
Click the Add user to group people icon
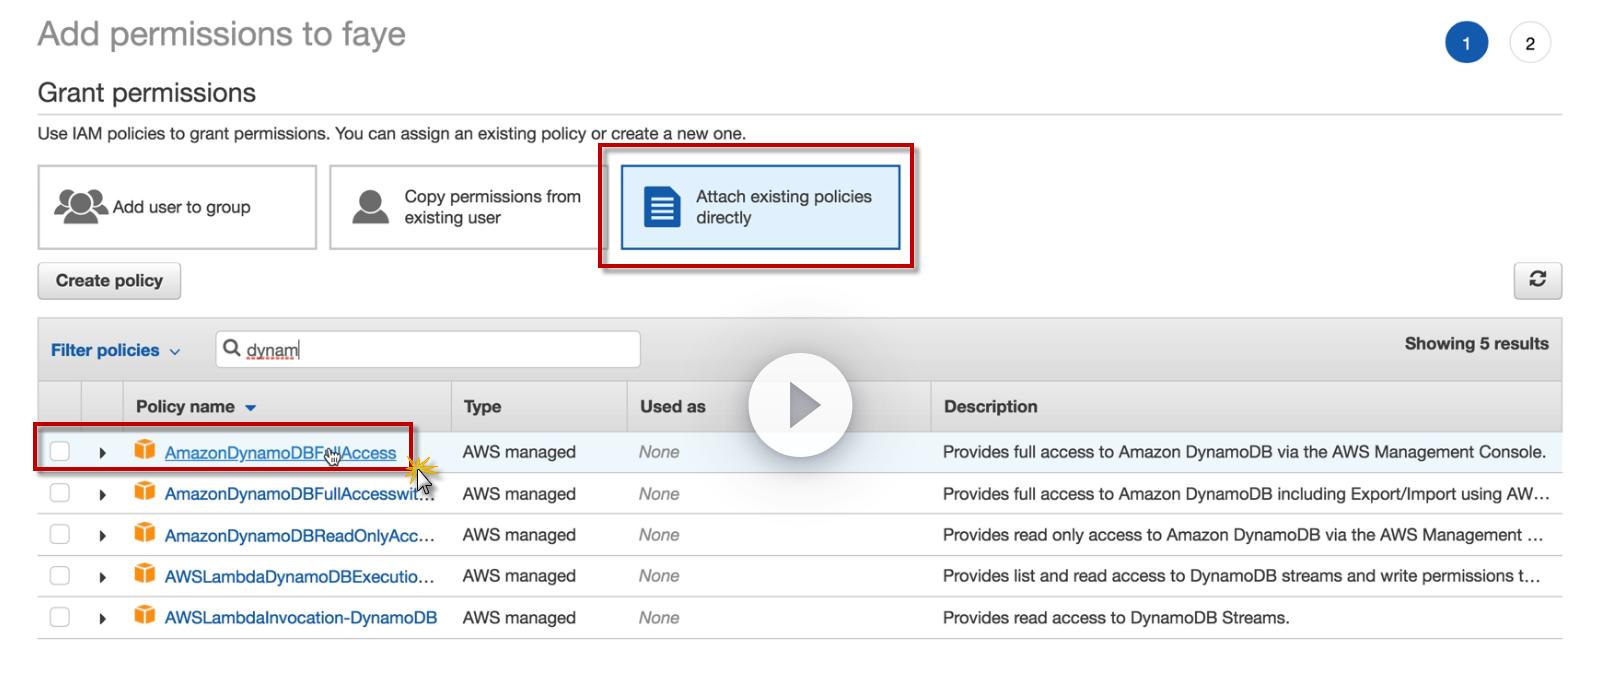pyautogui.click(x=80, y=206)
